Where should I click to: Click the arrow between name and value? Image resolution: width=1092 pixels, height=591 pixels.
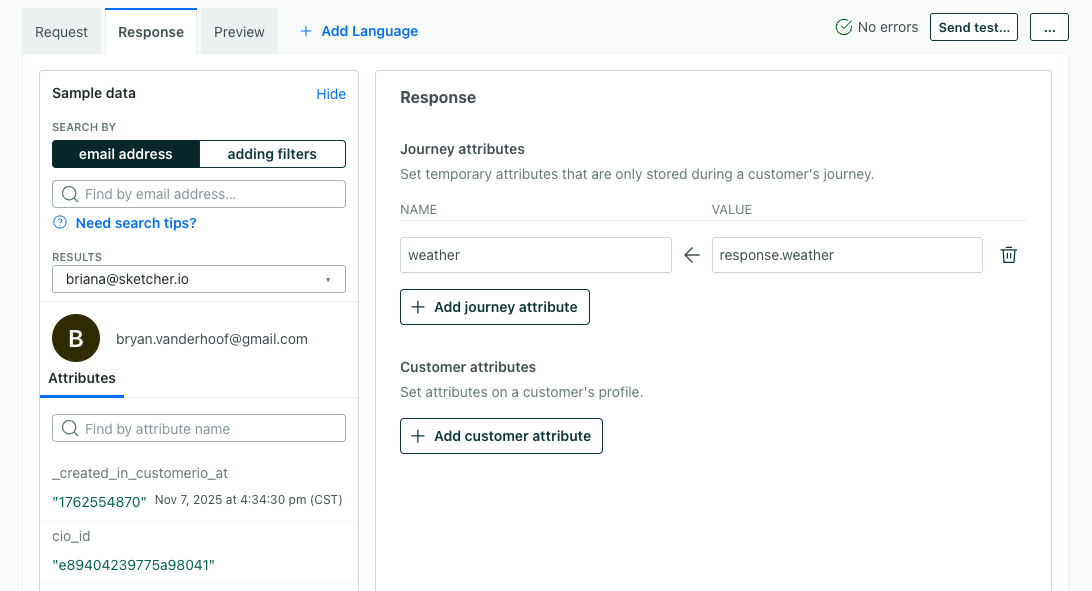[691, 255]
